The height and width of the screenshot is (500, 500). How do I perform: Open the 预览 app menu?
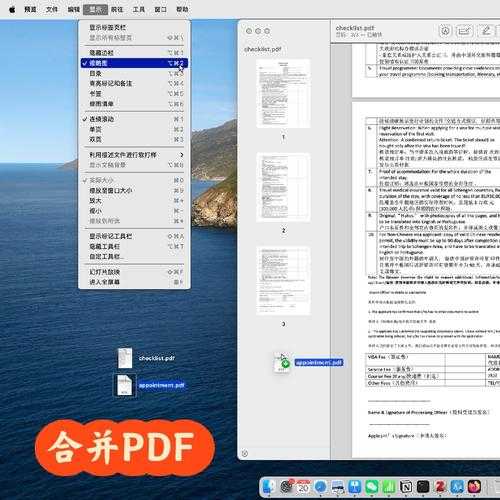click(x=30, y=9)
